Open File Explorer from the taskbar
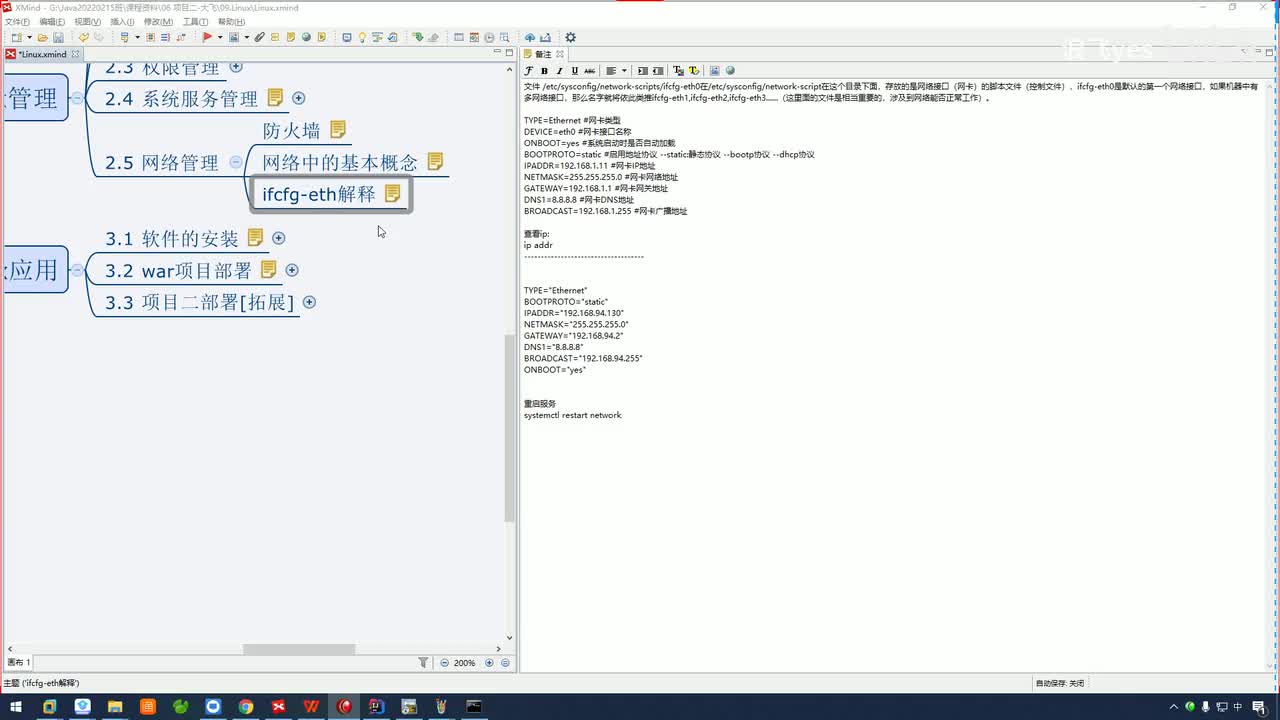 click(115, 707)
